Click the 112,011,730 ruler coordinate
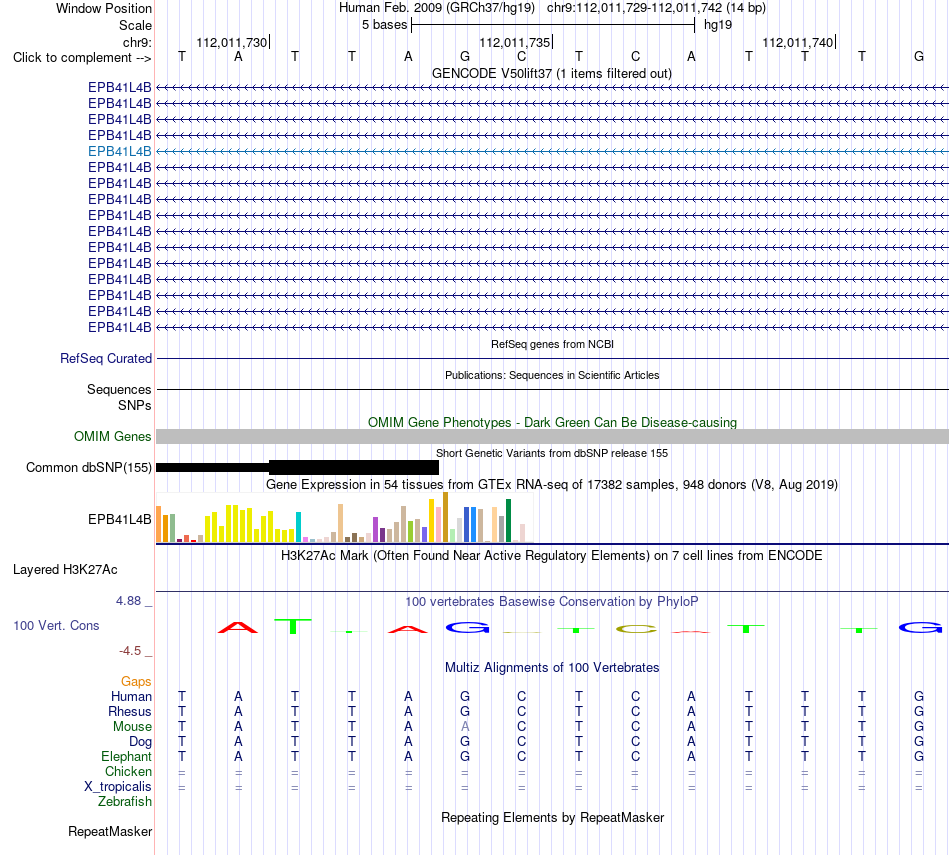This screenshot has width=950, height=855. click(231, 42)
